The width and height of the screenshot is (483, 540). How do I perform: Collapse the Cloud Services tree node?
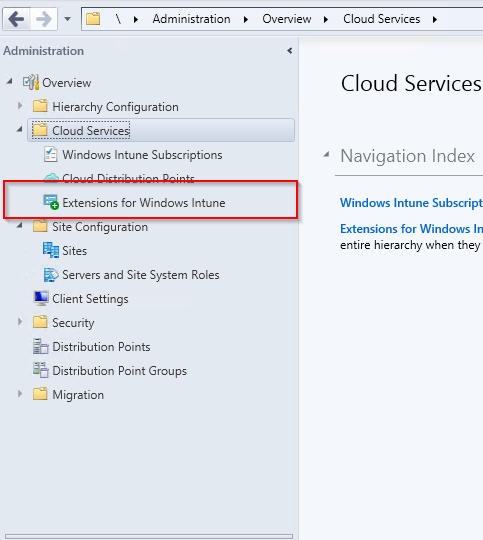pyautogui.click(x=20, y=129)
